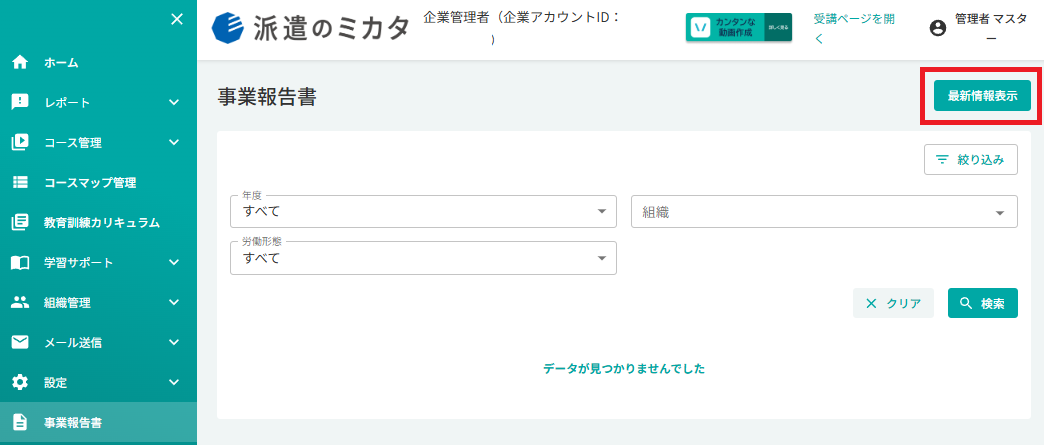Viewport: 1044px width, 445px height.
Task: Click the 絞り込み filter button
Action: pos(971,160)
